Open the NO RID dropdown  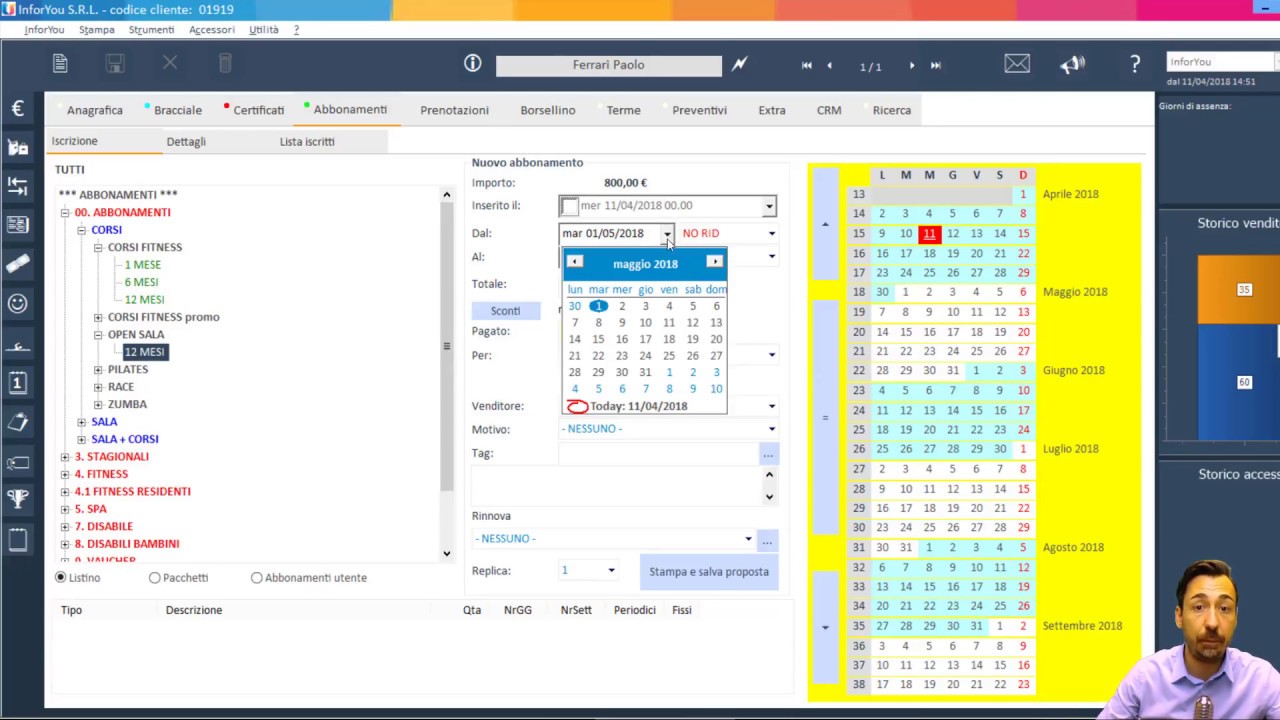[x=771, y=234]
